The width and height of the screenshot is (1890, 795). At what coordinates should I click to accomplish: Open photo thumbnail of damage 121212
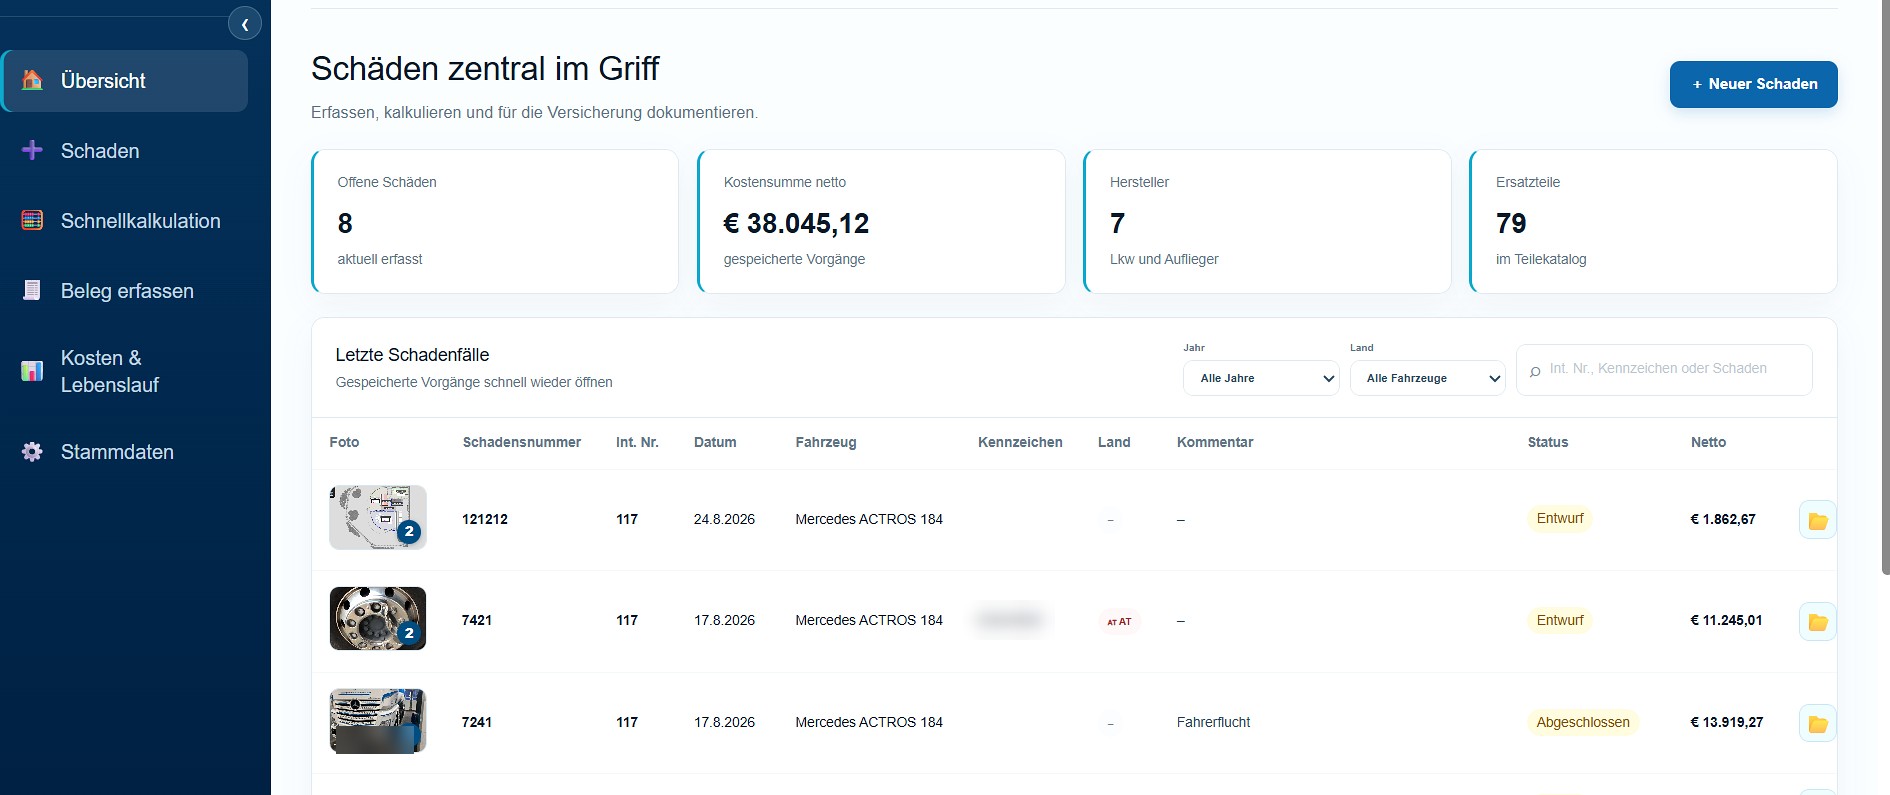[x=378, y=518]
